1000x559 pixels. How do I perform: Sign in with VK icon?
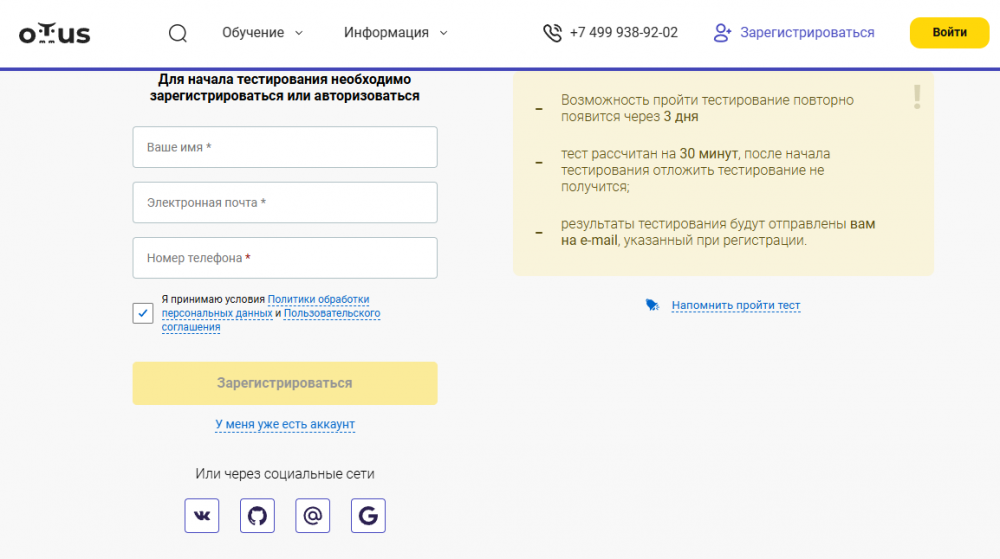[x=202, y=515]
